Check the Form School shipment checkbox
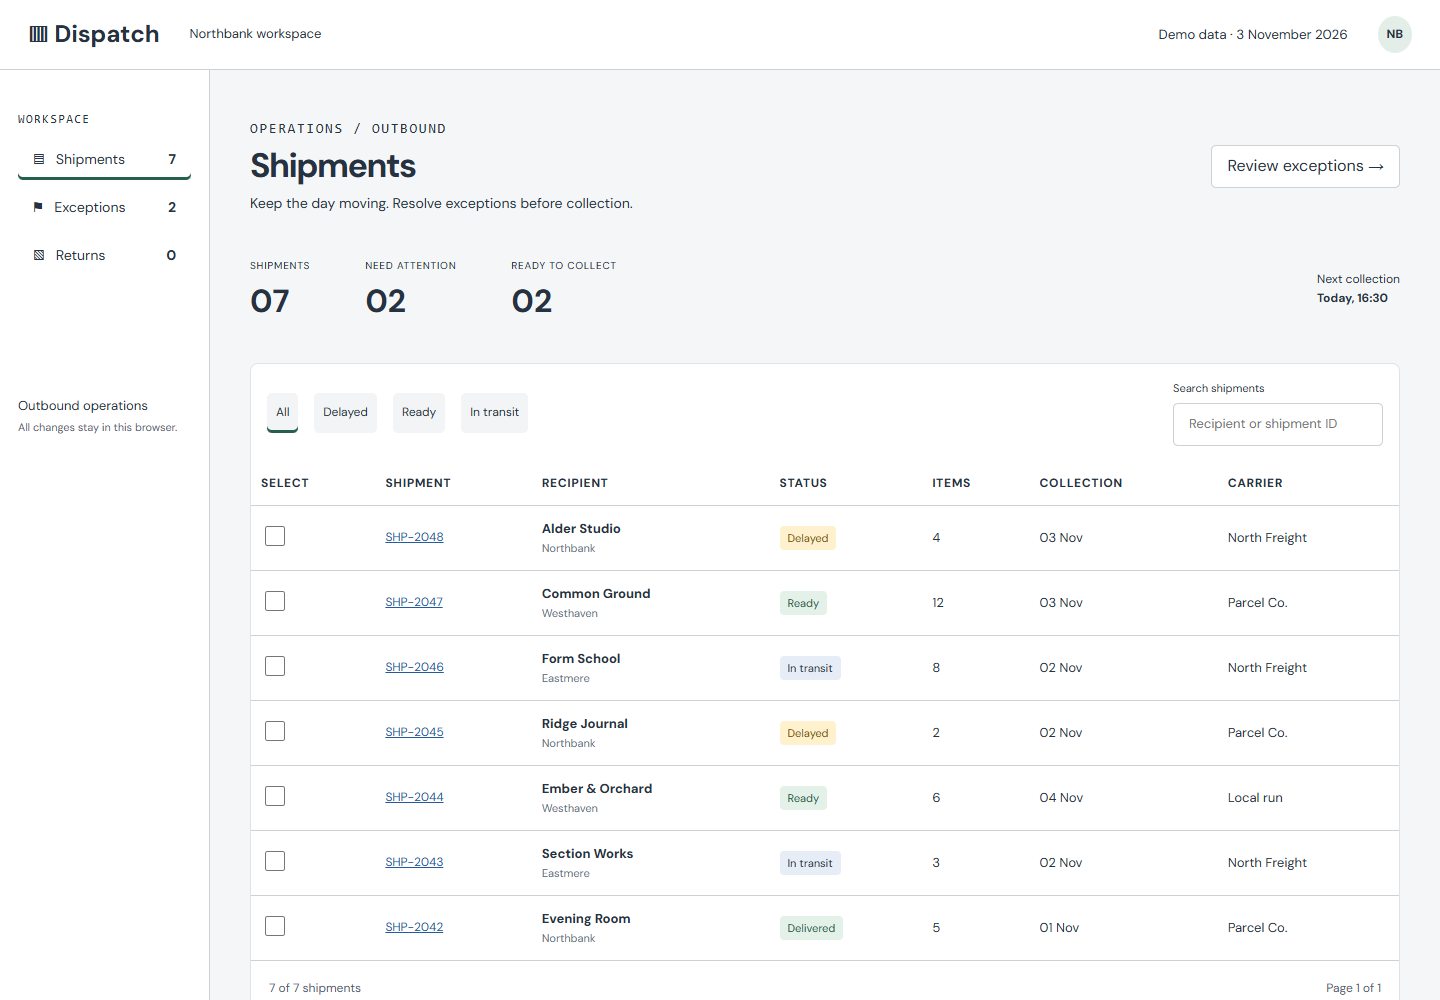Image resolution: width=1440 pixels, height=1000 pixels. 275,666
